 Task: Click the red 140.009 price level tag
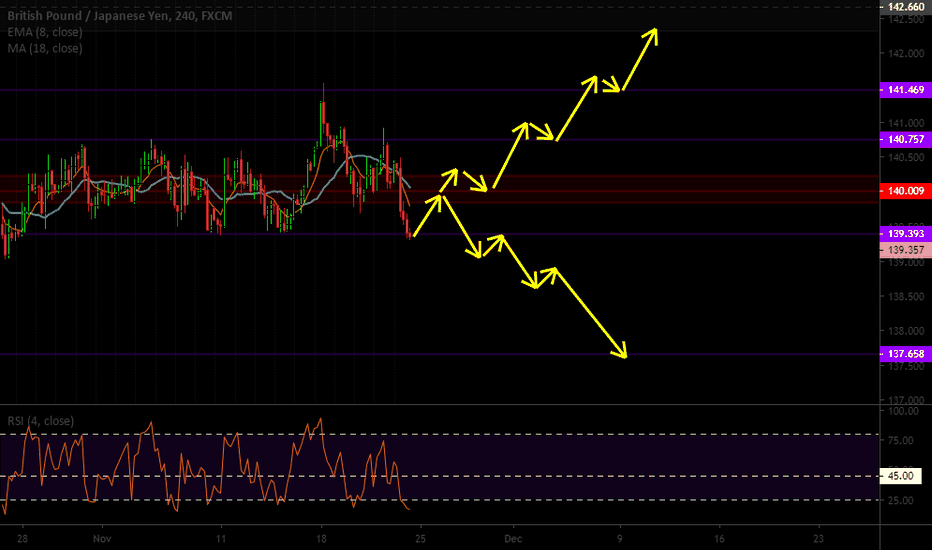click(905, 190)
